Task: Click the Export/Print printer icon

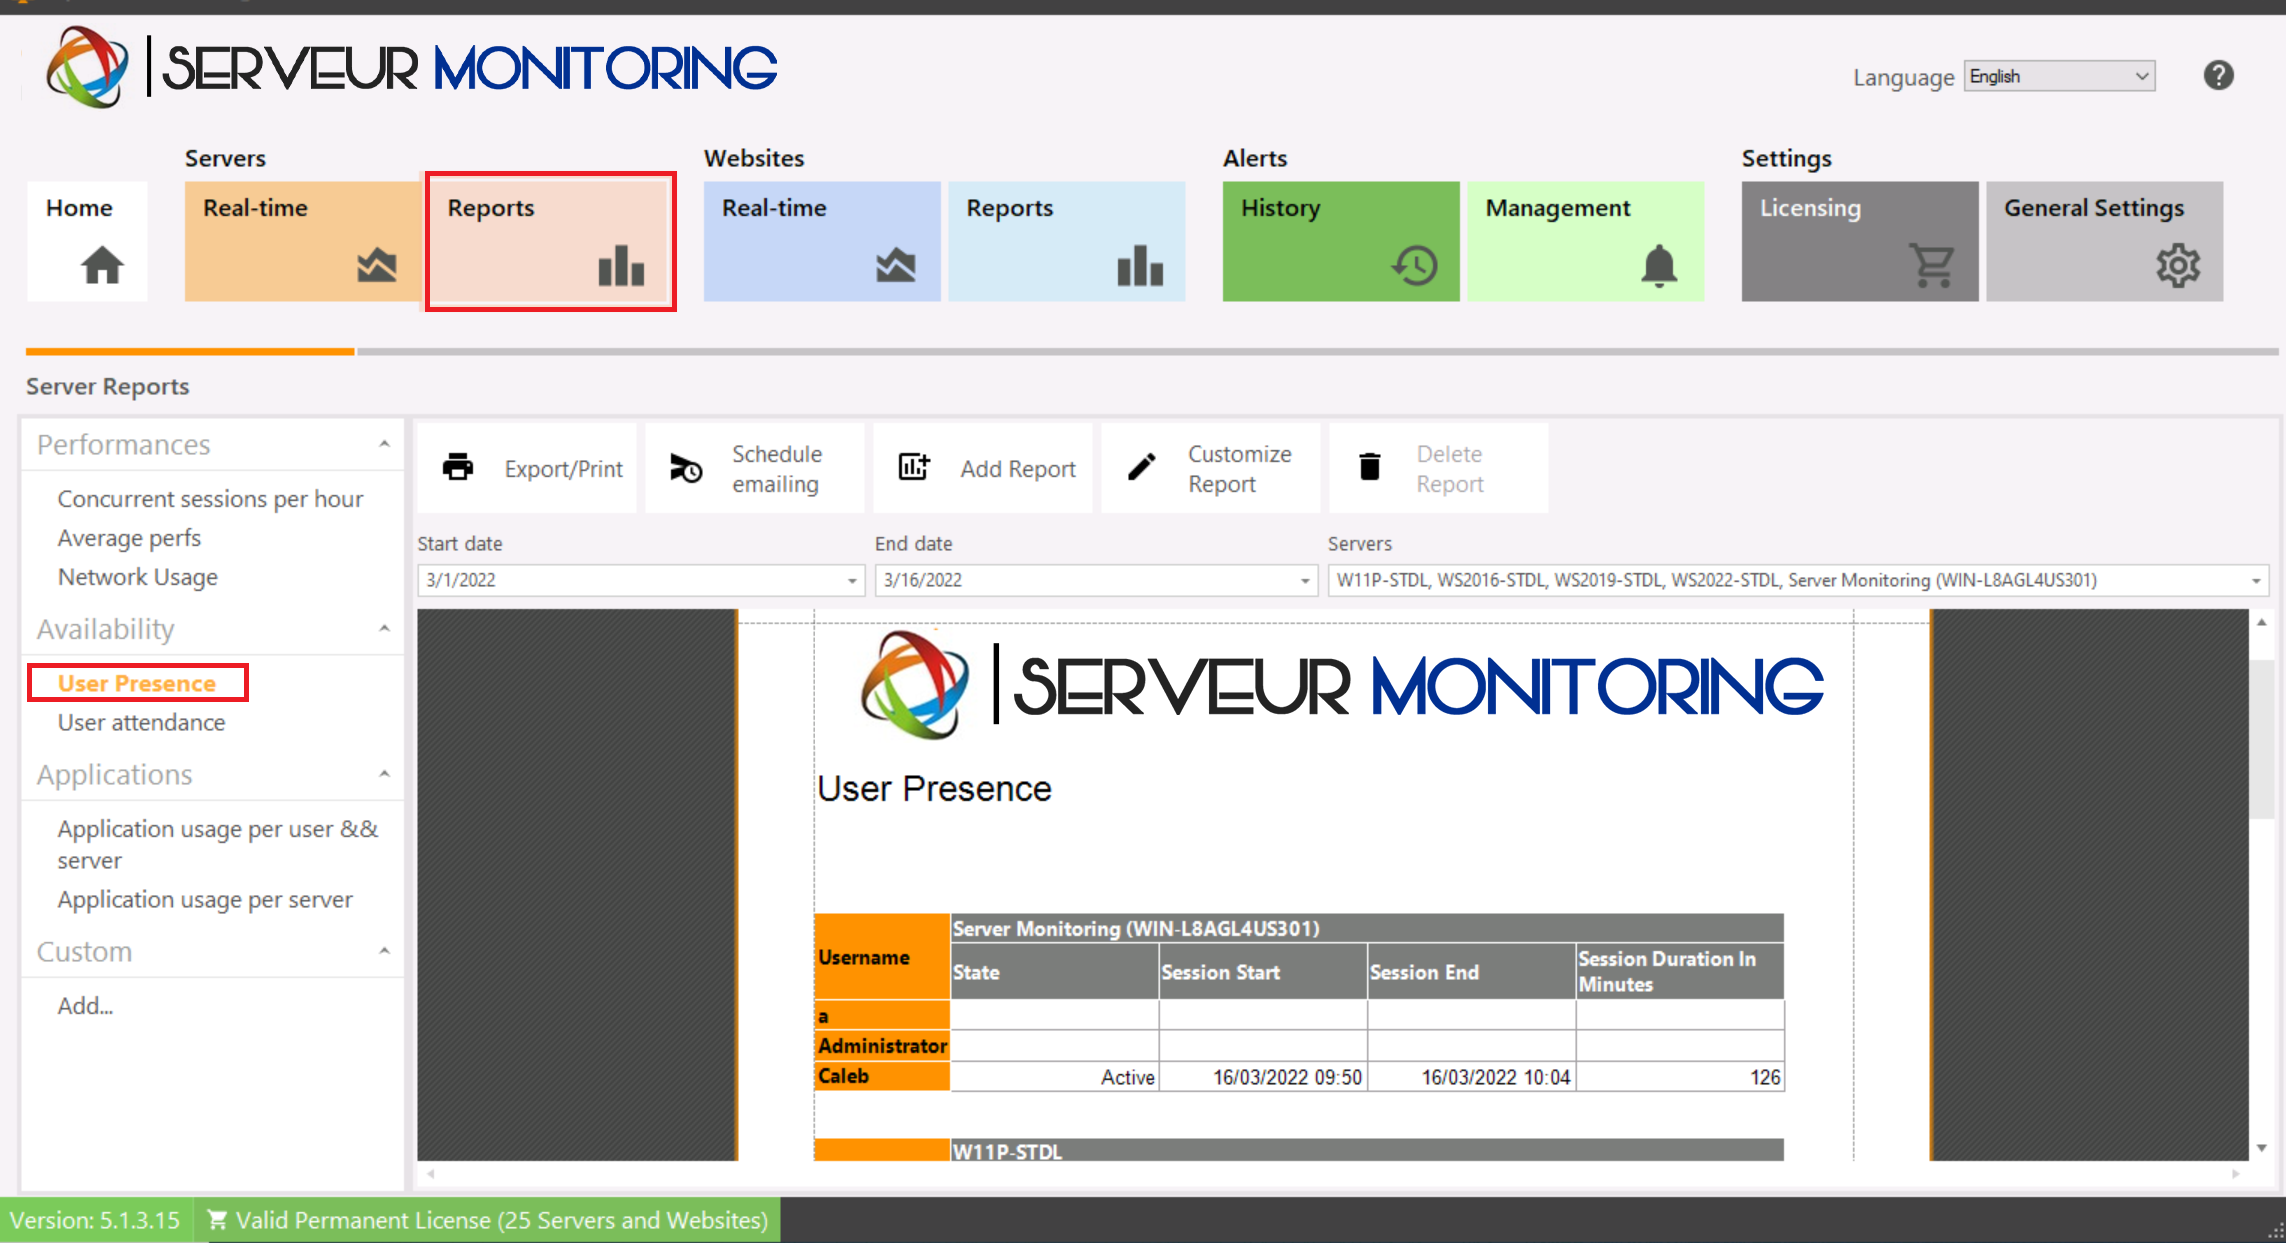Action: (x=458, y=467)
